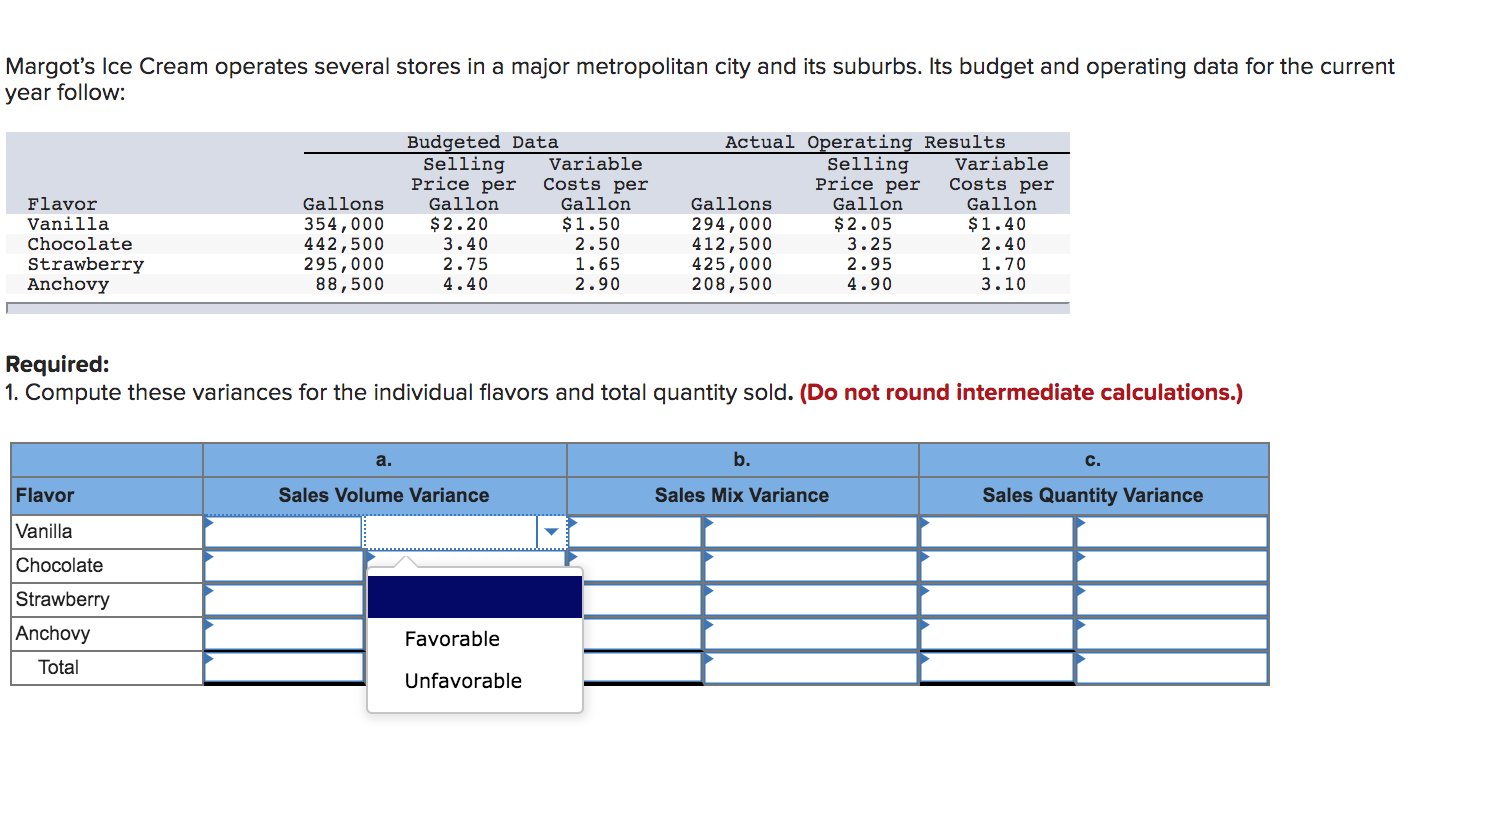Open Total Sales Mix Variance direction cell
Image resolution: width=1496 pixels, height=824 pixels.
(x=810, y=667)
